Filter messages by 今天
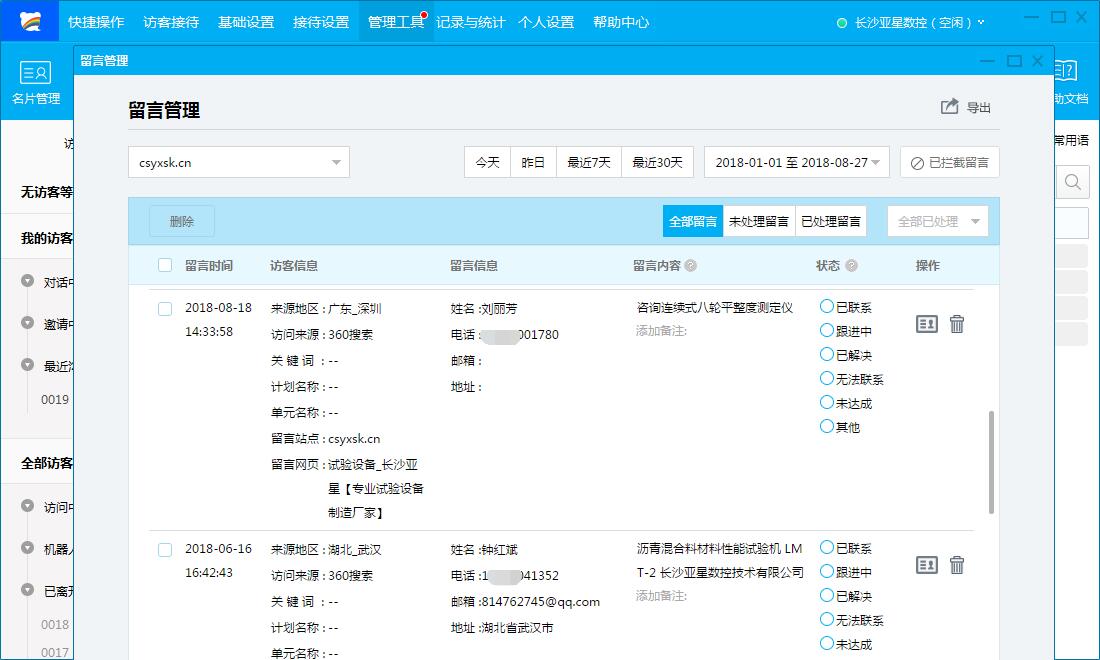 coord(488,162)
